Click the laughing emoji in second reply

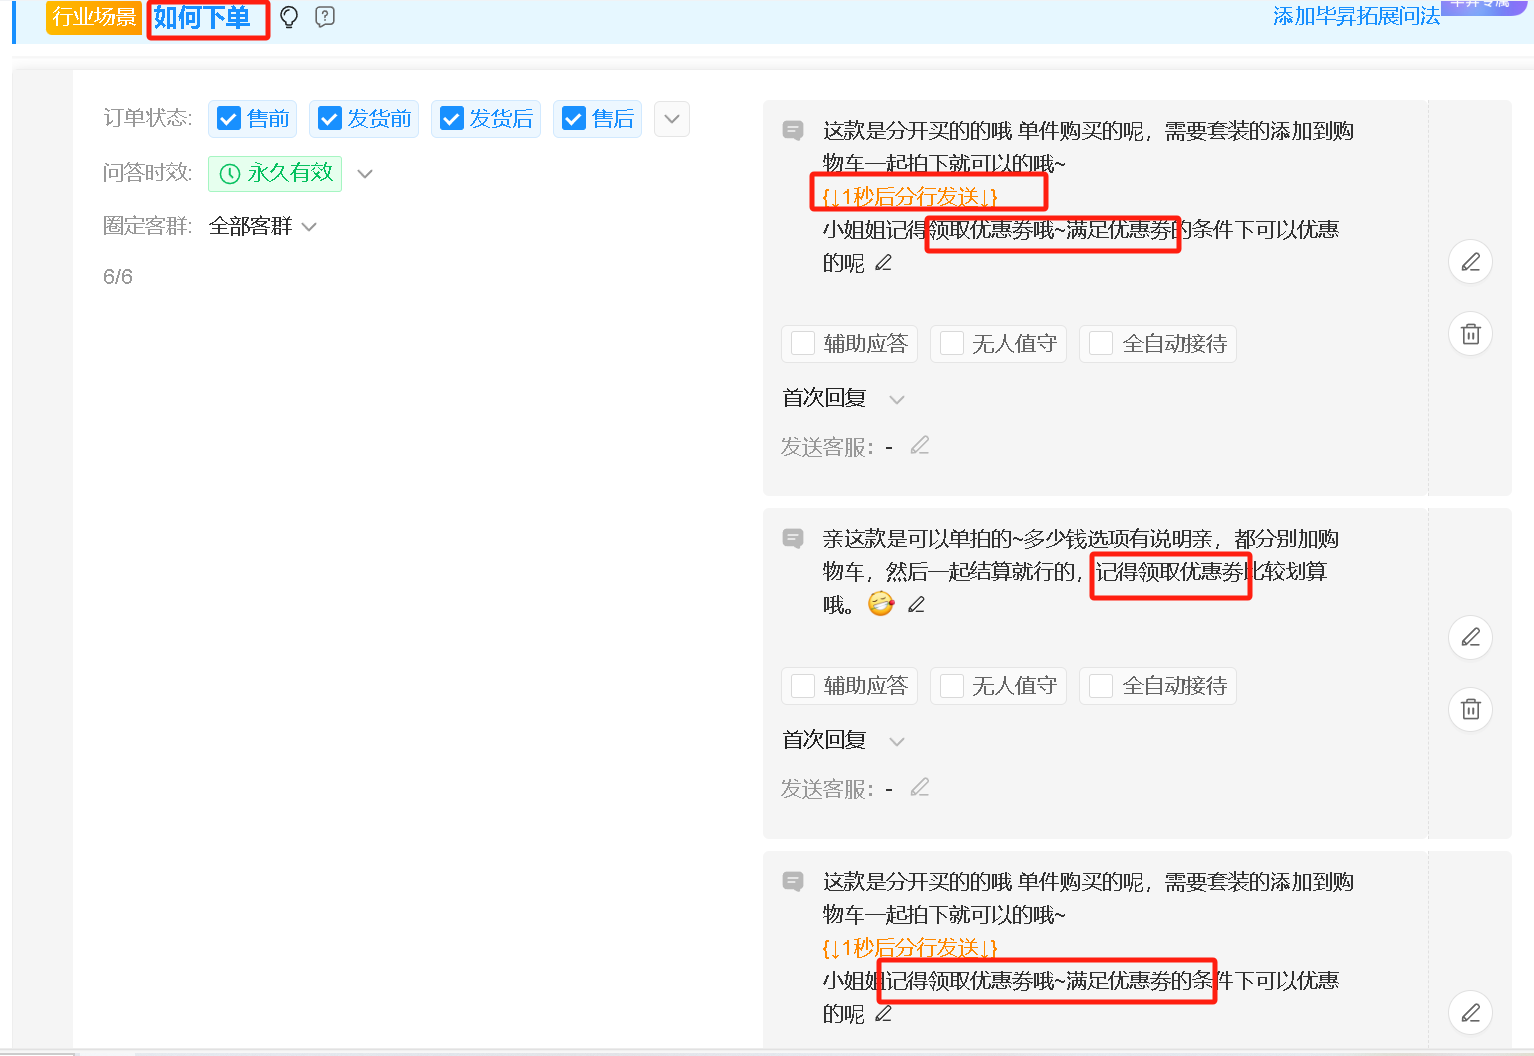click(x=881, y=604)
